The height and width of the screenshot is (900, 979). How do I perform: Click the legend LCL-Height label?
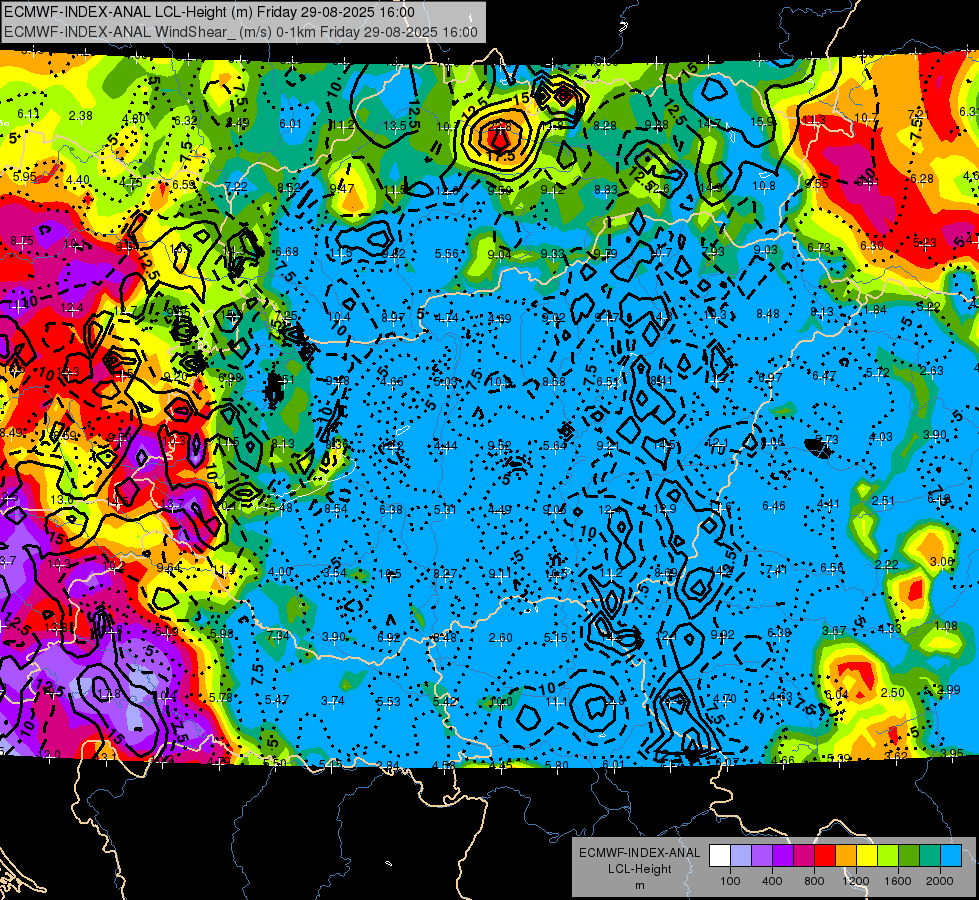click(640, 869)
